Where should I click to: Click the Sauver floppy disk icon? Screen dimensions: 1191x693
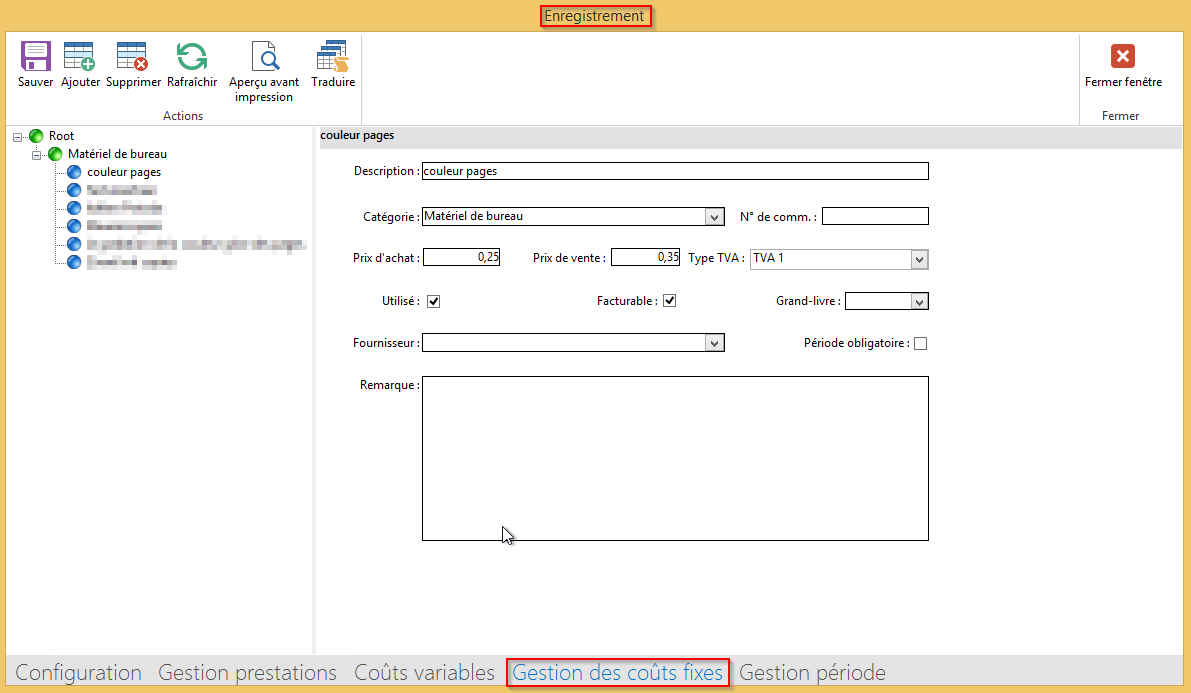pos(35,56)
